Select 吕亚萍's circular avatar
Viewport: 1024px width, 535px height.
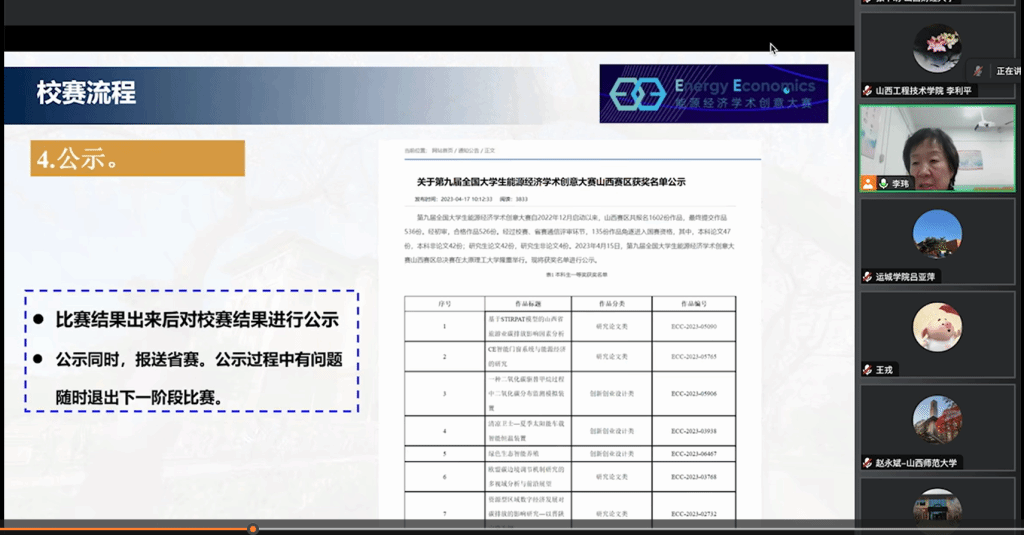(x=937, y=234)
